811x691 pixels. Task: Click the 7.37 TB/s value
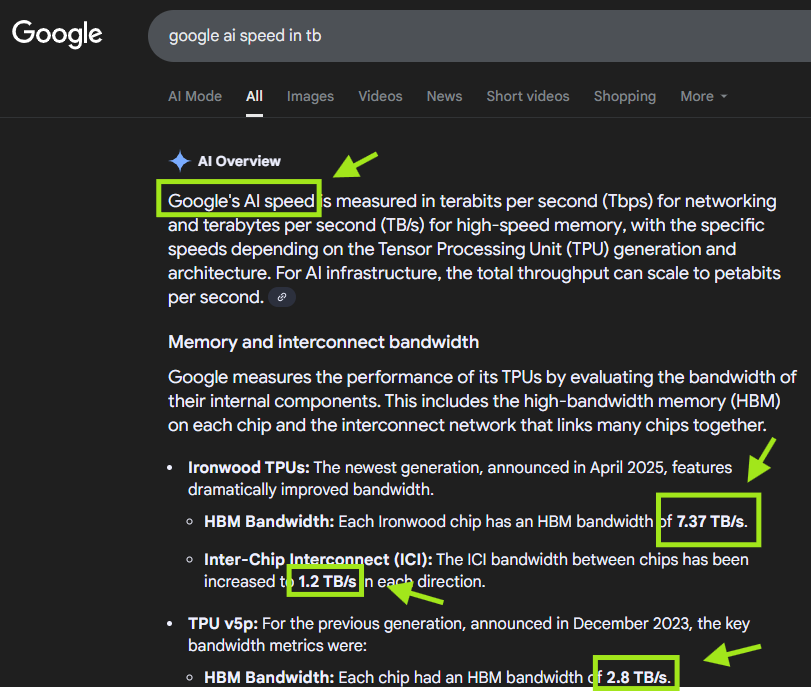pos(712,521)
